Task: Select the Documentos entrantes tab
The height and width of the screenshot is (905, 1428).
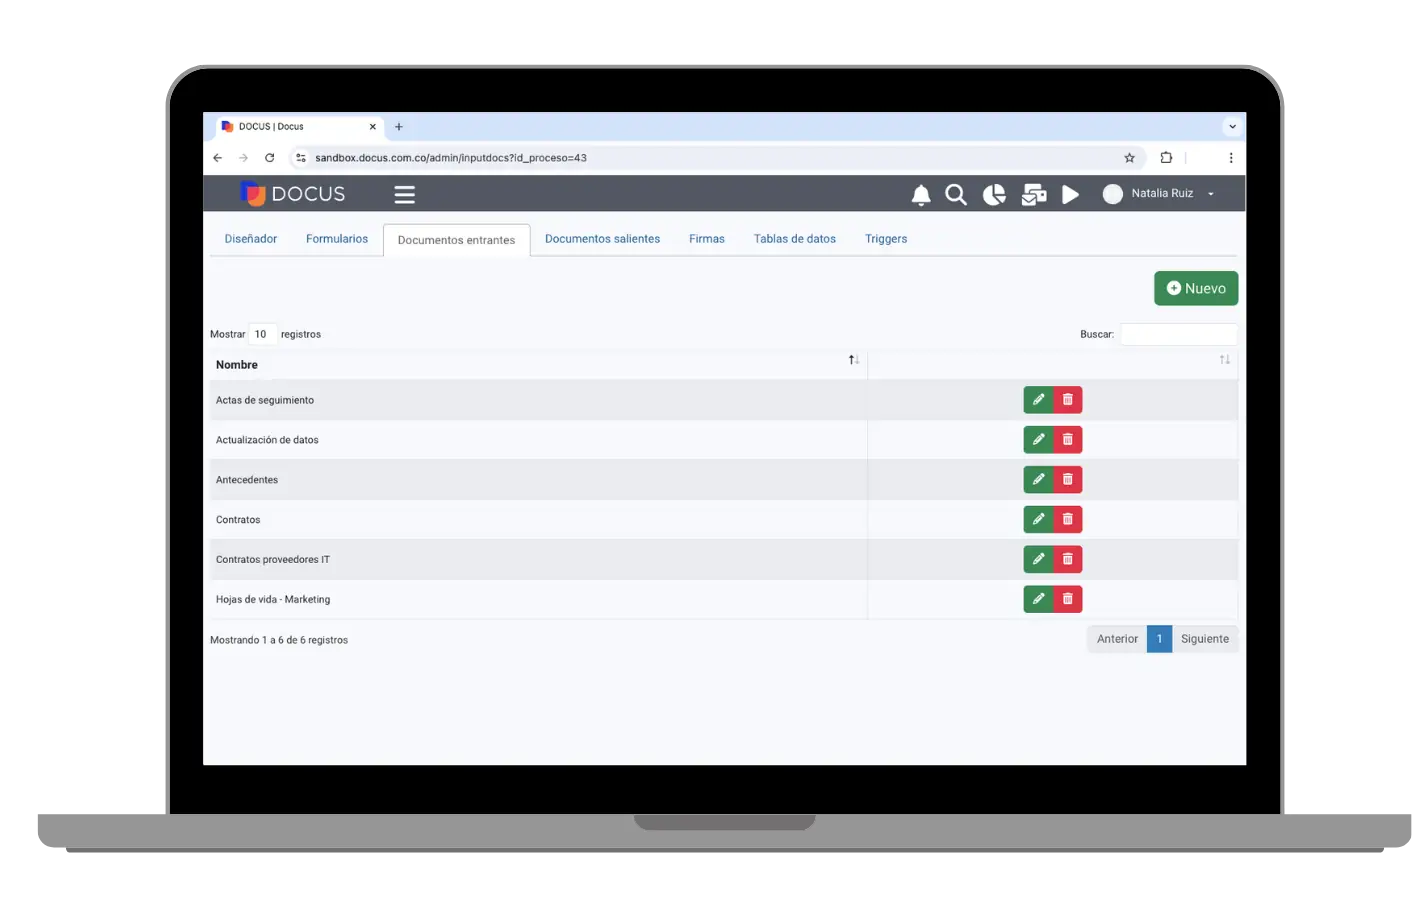Action: (x=456, y=240)
